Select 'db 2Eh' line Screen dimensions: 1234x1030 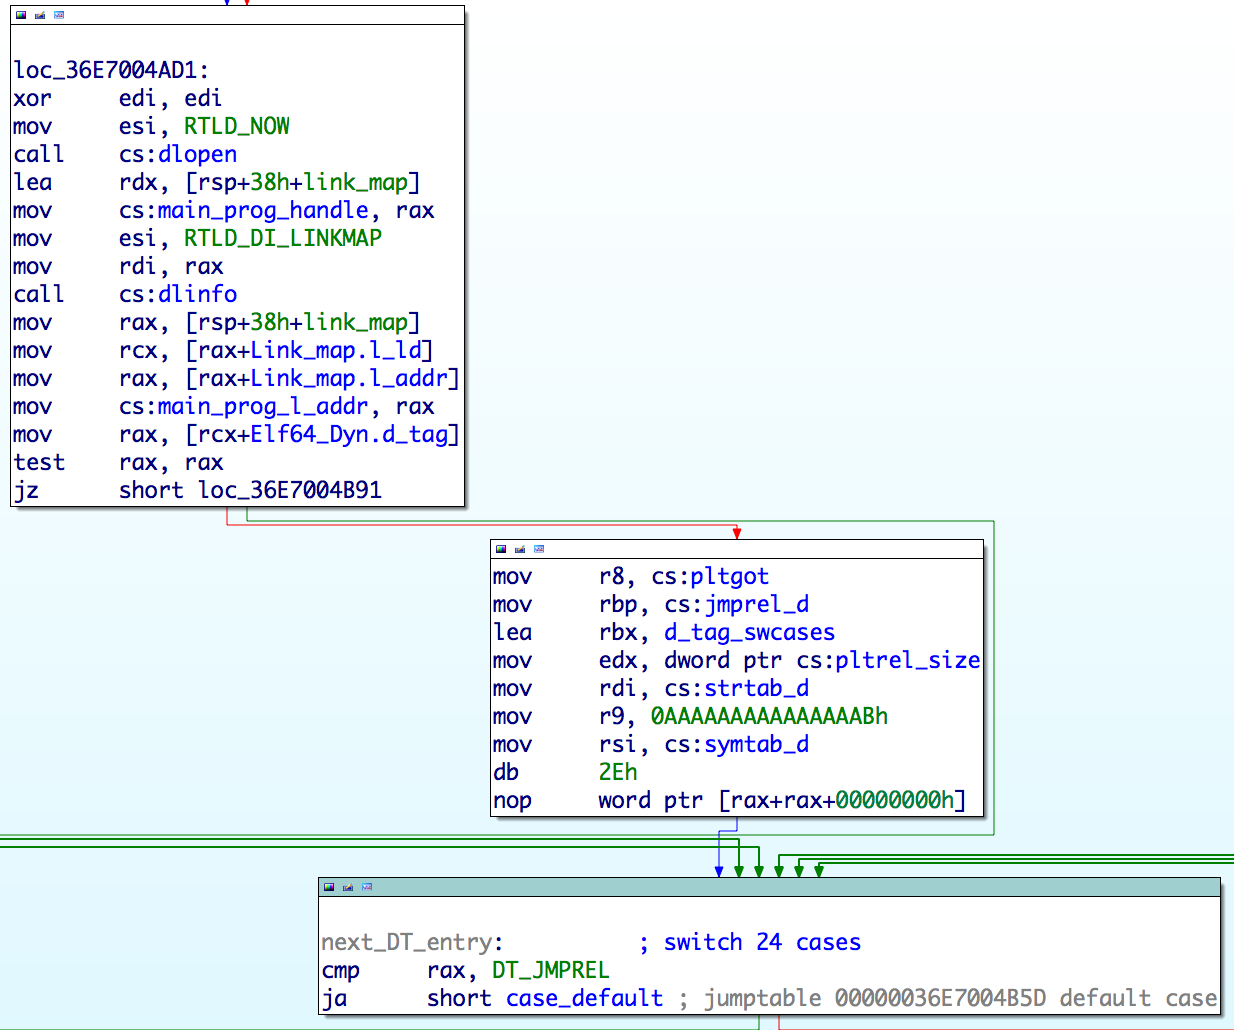(565, 772)
